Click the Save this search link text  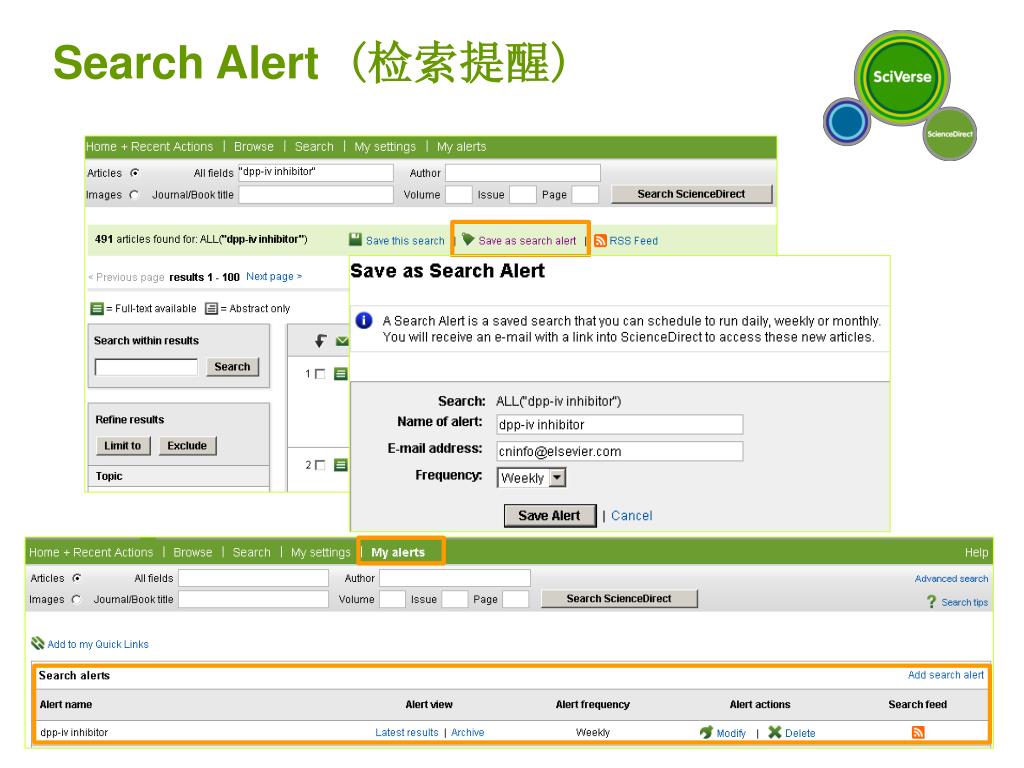(x=405, y=240)
